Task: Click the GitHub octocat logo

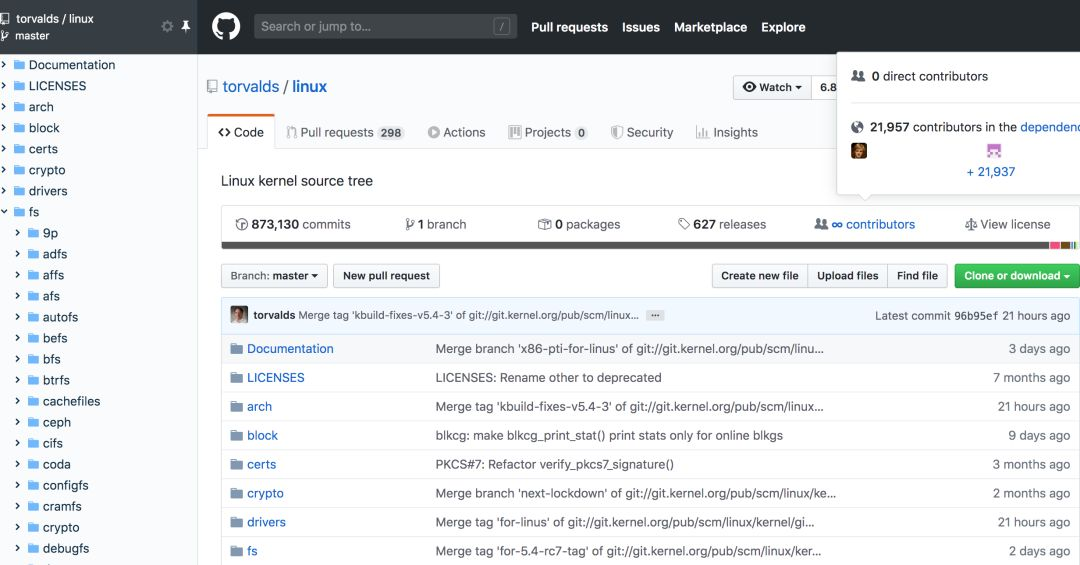Action: coord(226,27)
